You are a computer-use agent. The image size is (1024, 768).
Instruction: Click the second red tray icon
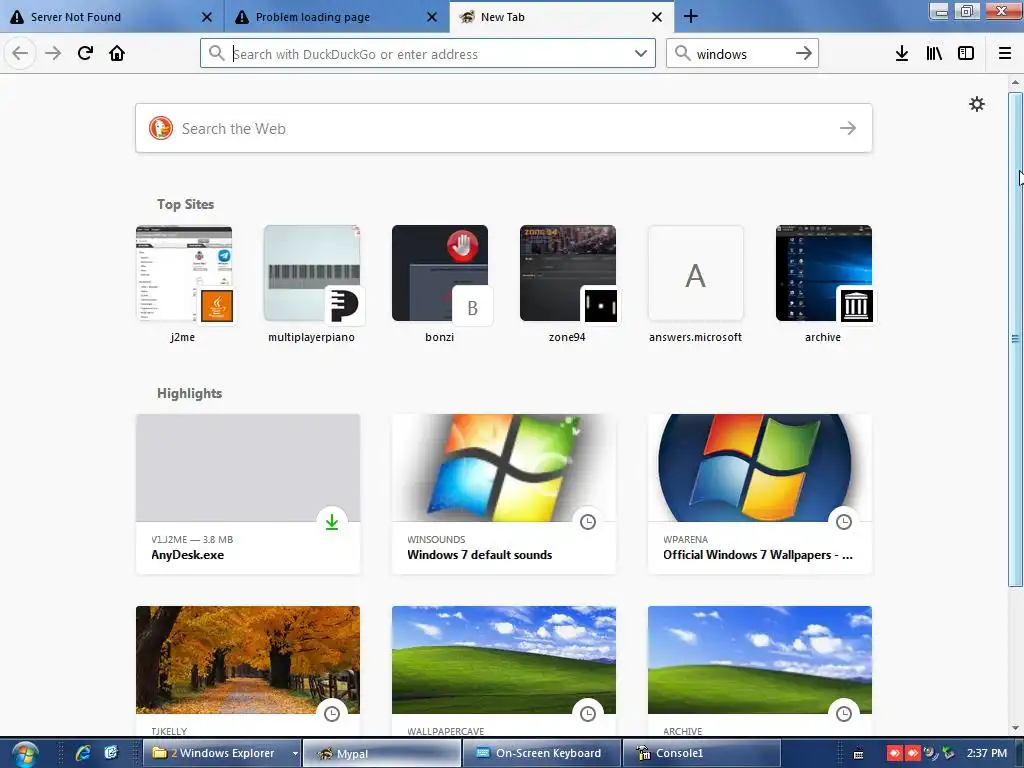click(x=912, y=754)
